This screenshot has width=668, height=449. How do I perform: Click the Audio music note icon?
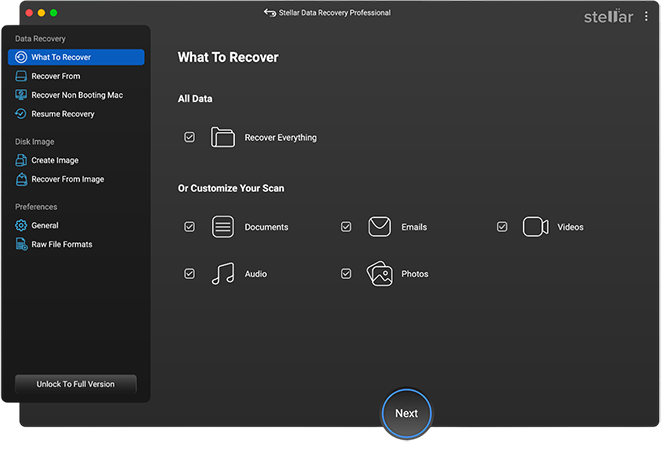click(x=222, y=274)
